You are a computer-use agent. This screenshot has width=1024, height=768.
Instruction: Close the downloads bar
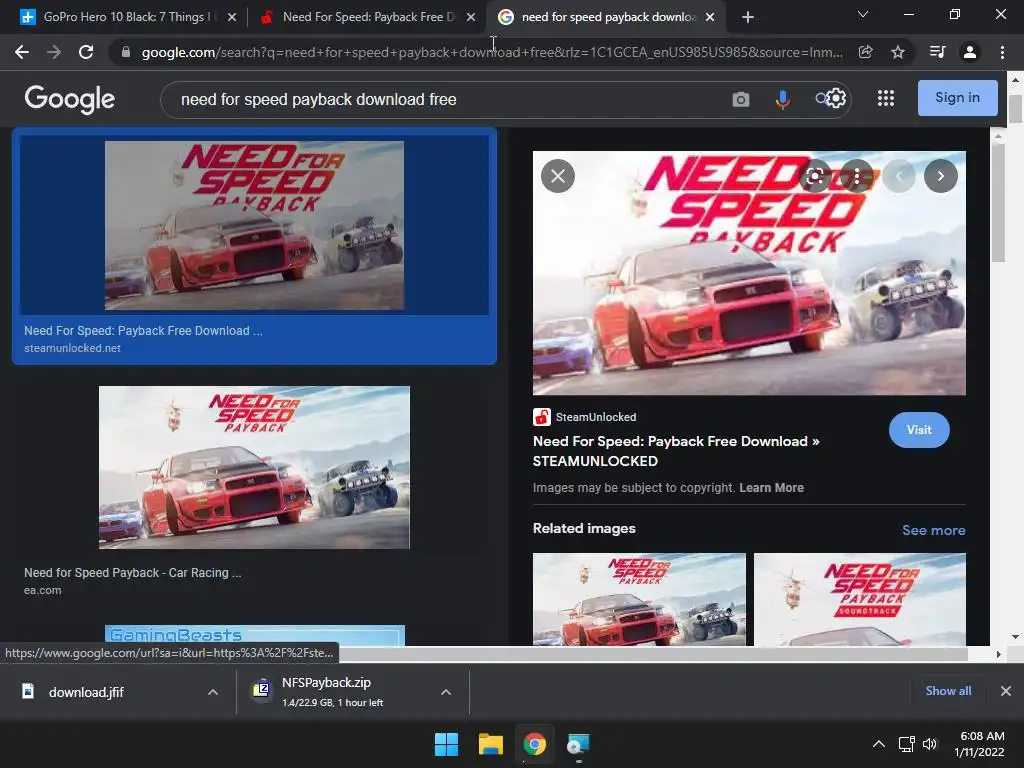1006,691
